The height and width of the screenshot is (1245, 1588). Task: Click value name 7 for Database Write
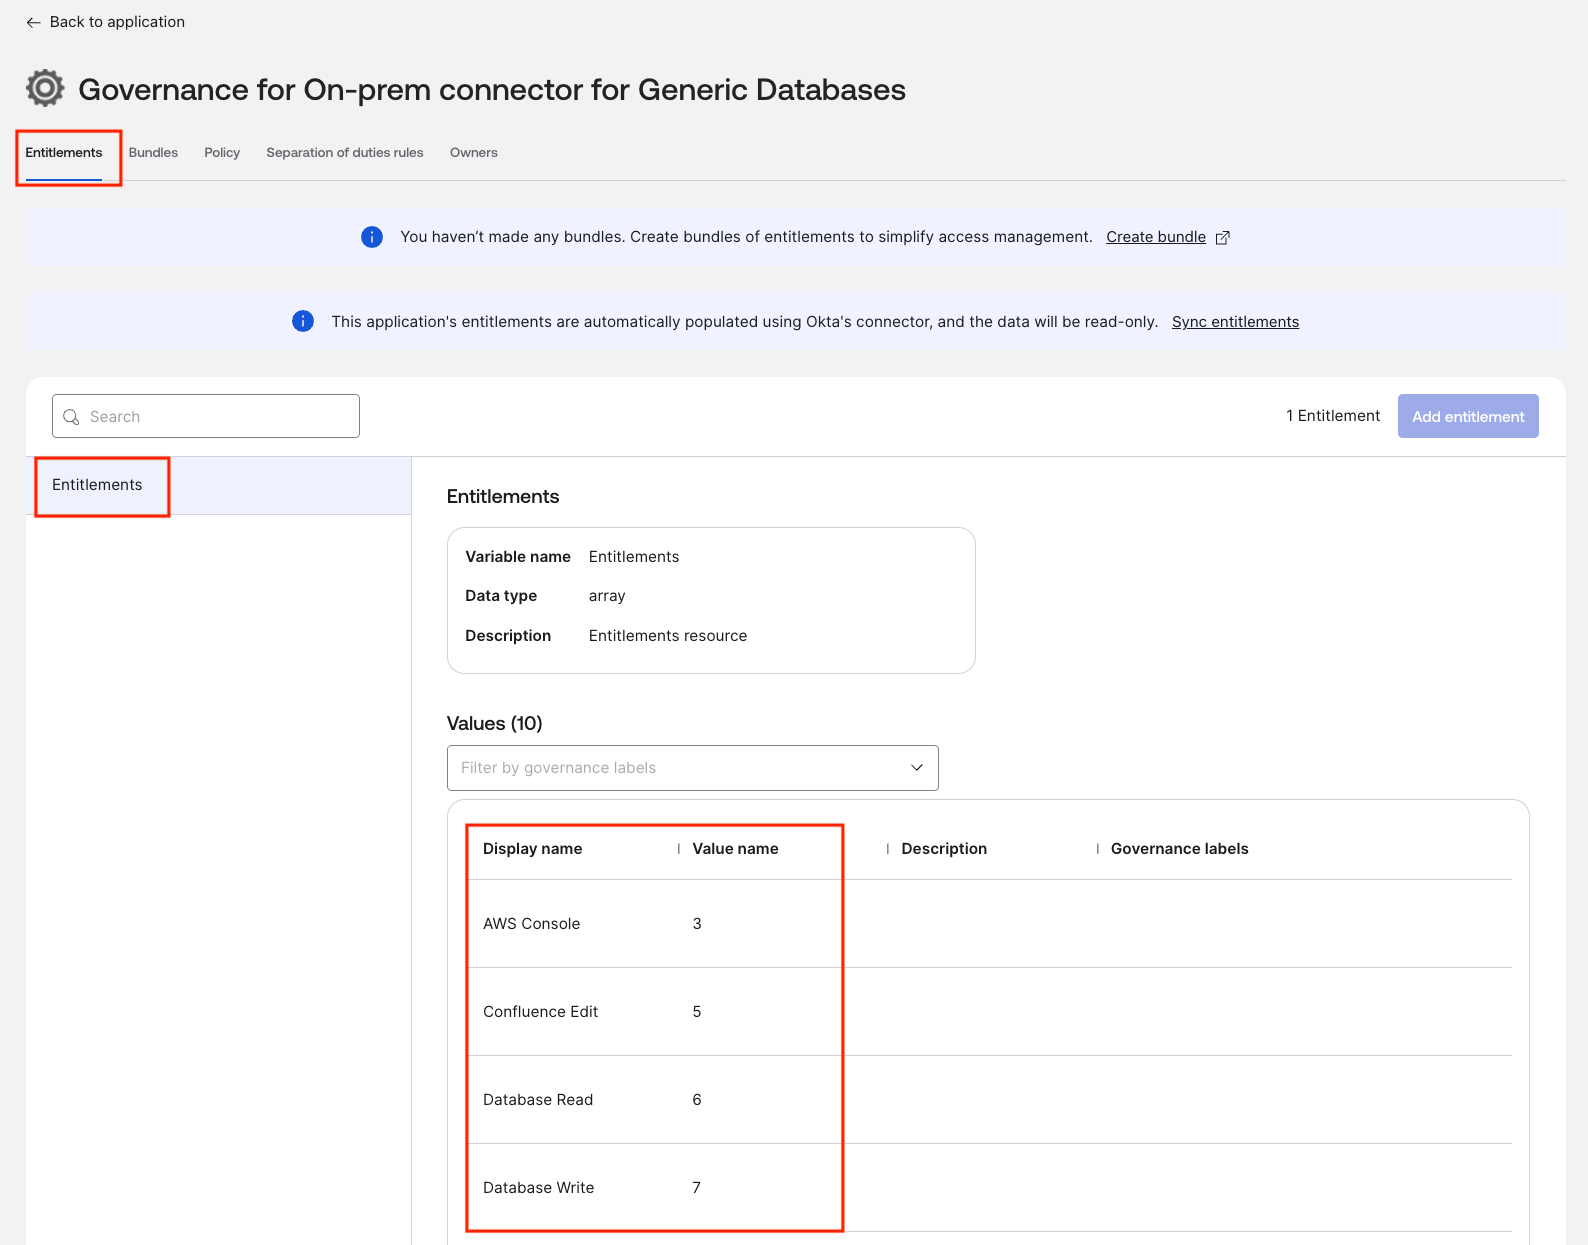tap(697, 1188)
